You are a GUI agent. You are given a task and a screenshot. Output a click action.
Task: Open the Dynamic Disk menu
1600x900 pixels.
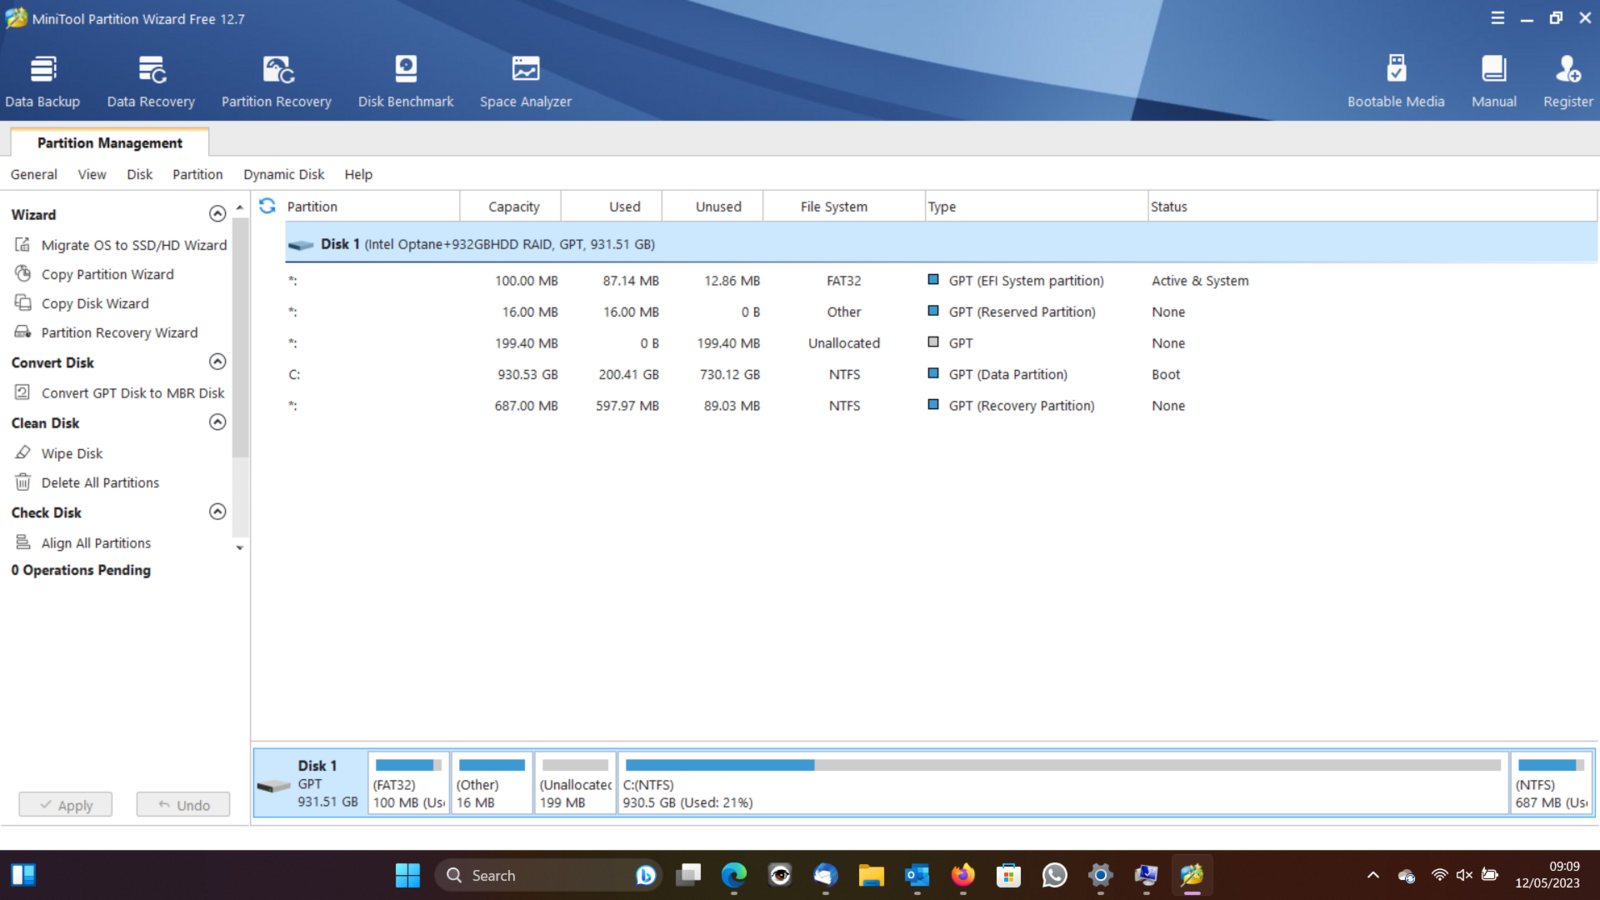pyautogui.click(x=283, y=174)
